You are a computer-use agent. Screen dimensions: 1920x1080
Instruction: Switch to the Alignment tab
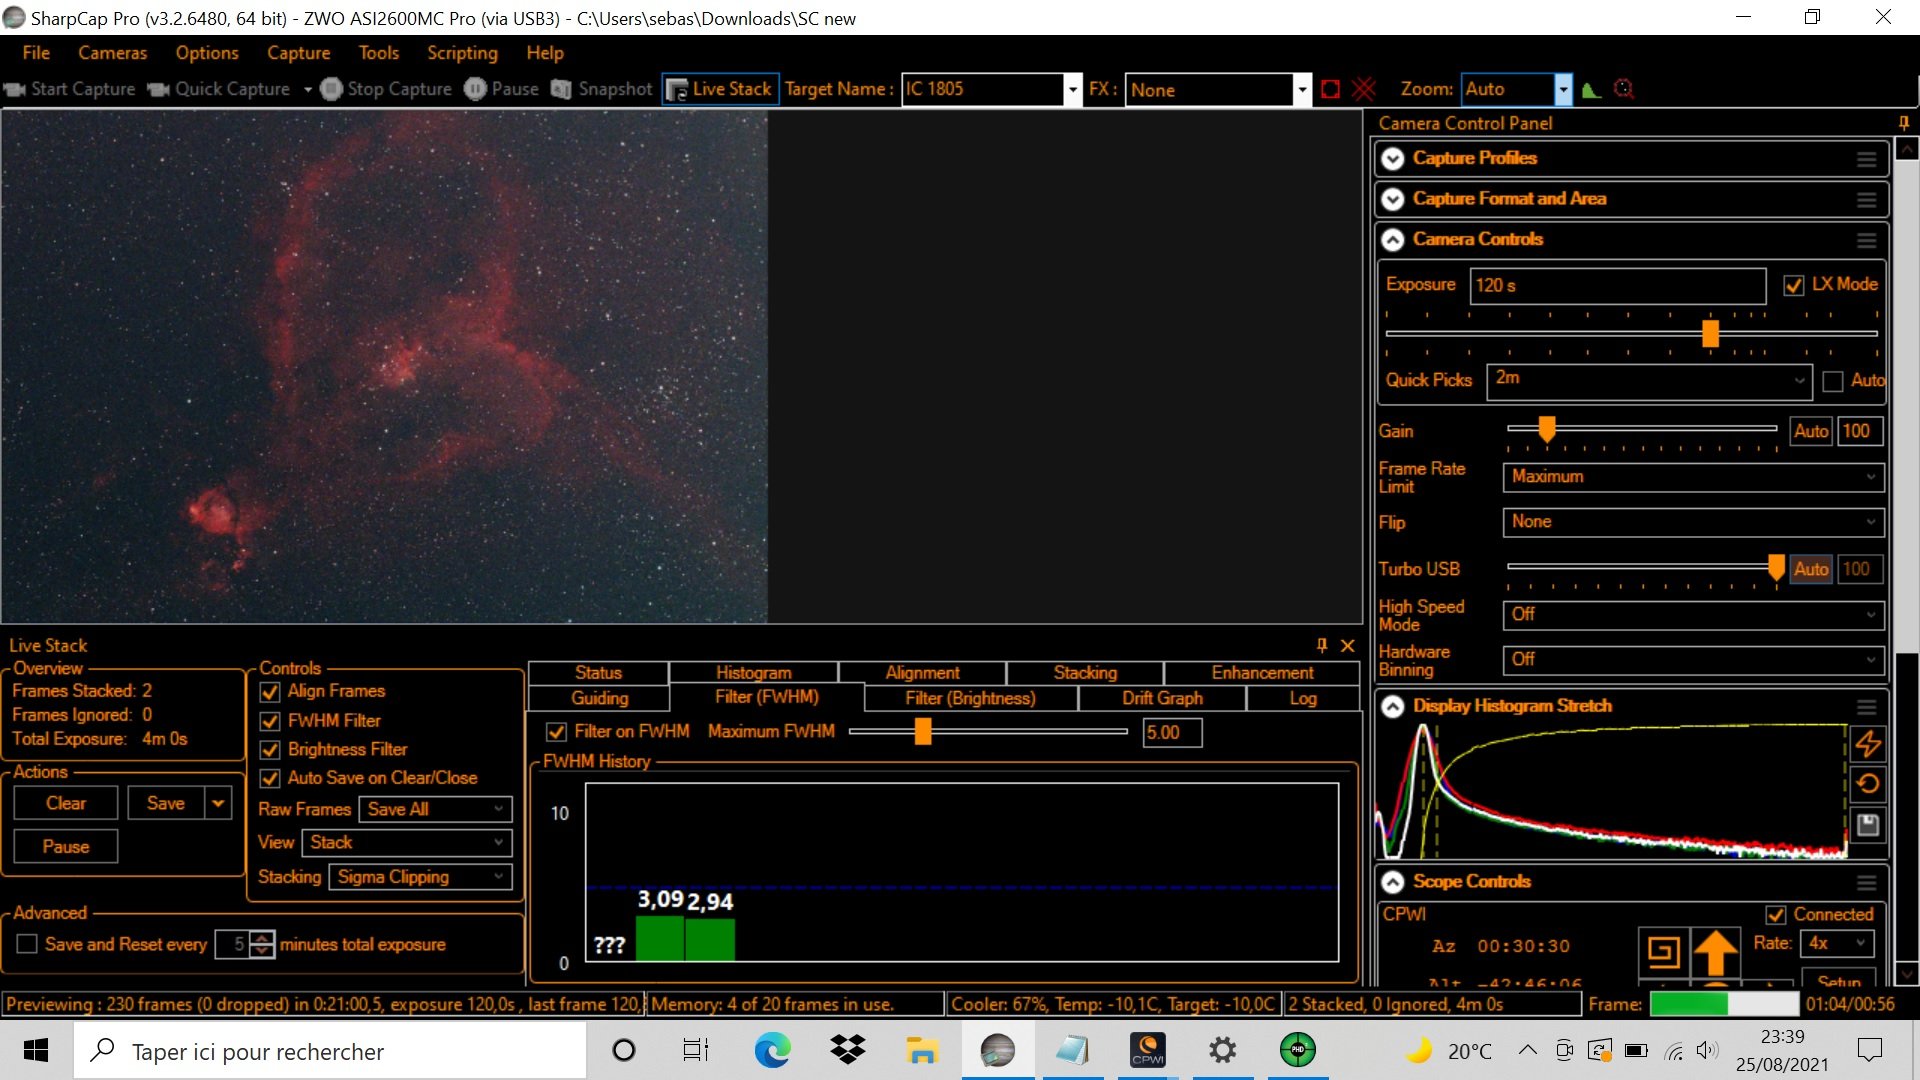click(x=922, y=673)
